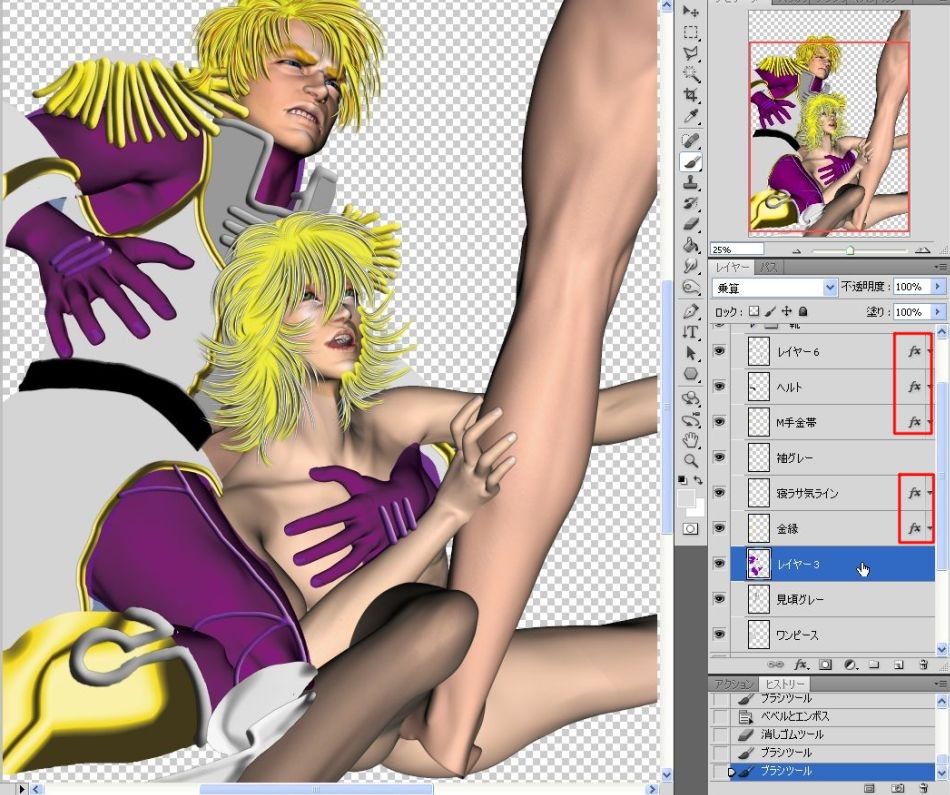The image size is (950, 795).
Task: Hide the レイヤー3 layer
Action: pos(719,563)
